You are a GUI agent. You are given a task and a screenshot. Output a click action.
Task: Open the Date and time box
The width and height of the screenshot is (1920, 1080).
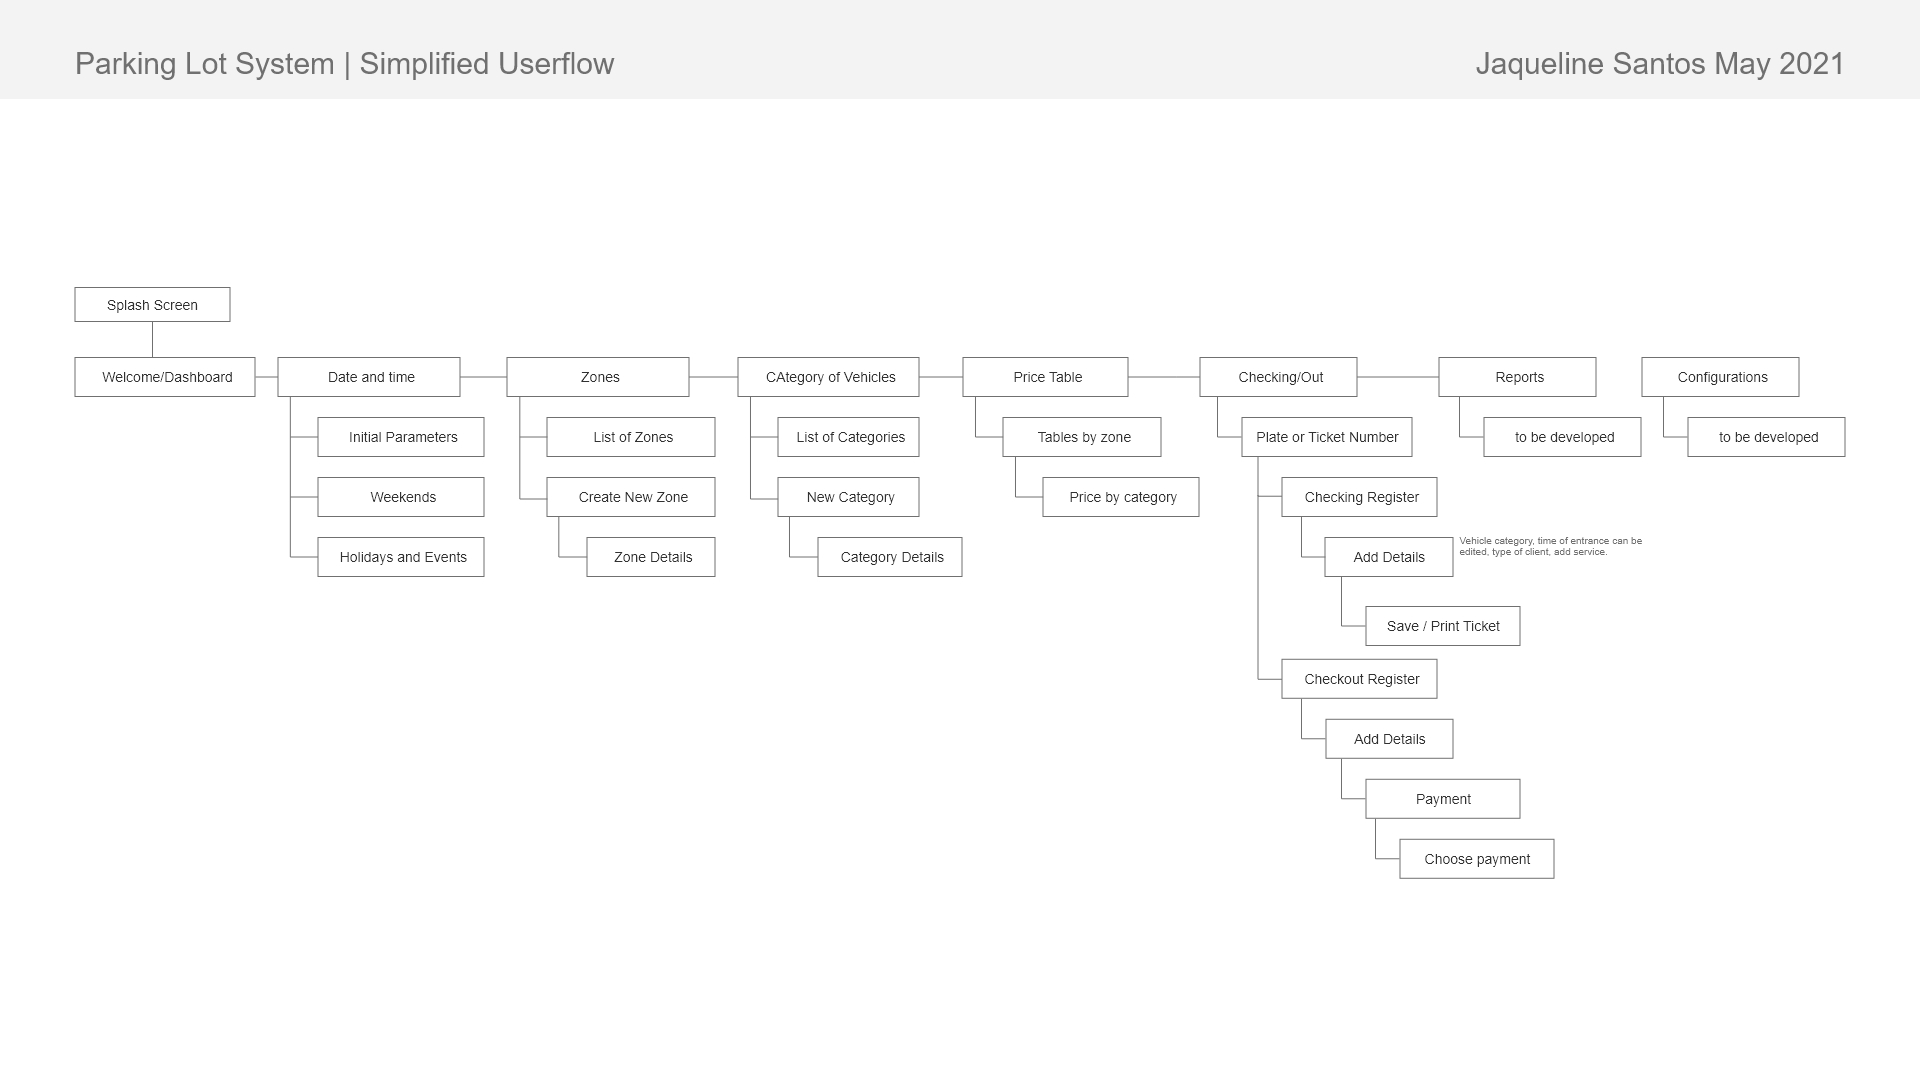click(x=369, y=377)
